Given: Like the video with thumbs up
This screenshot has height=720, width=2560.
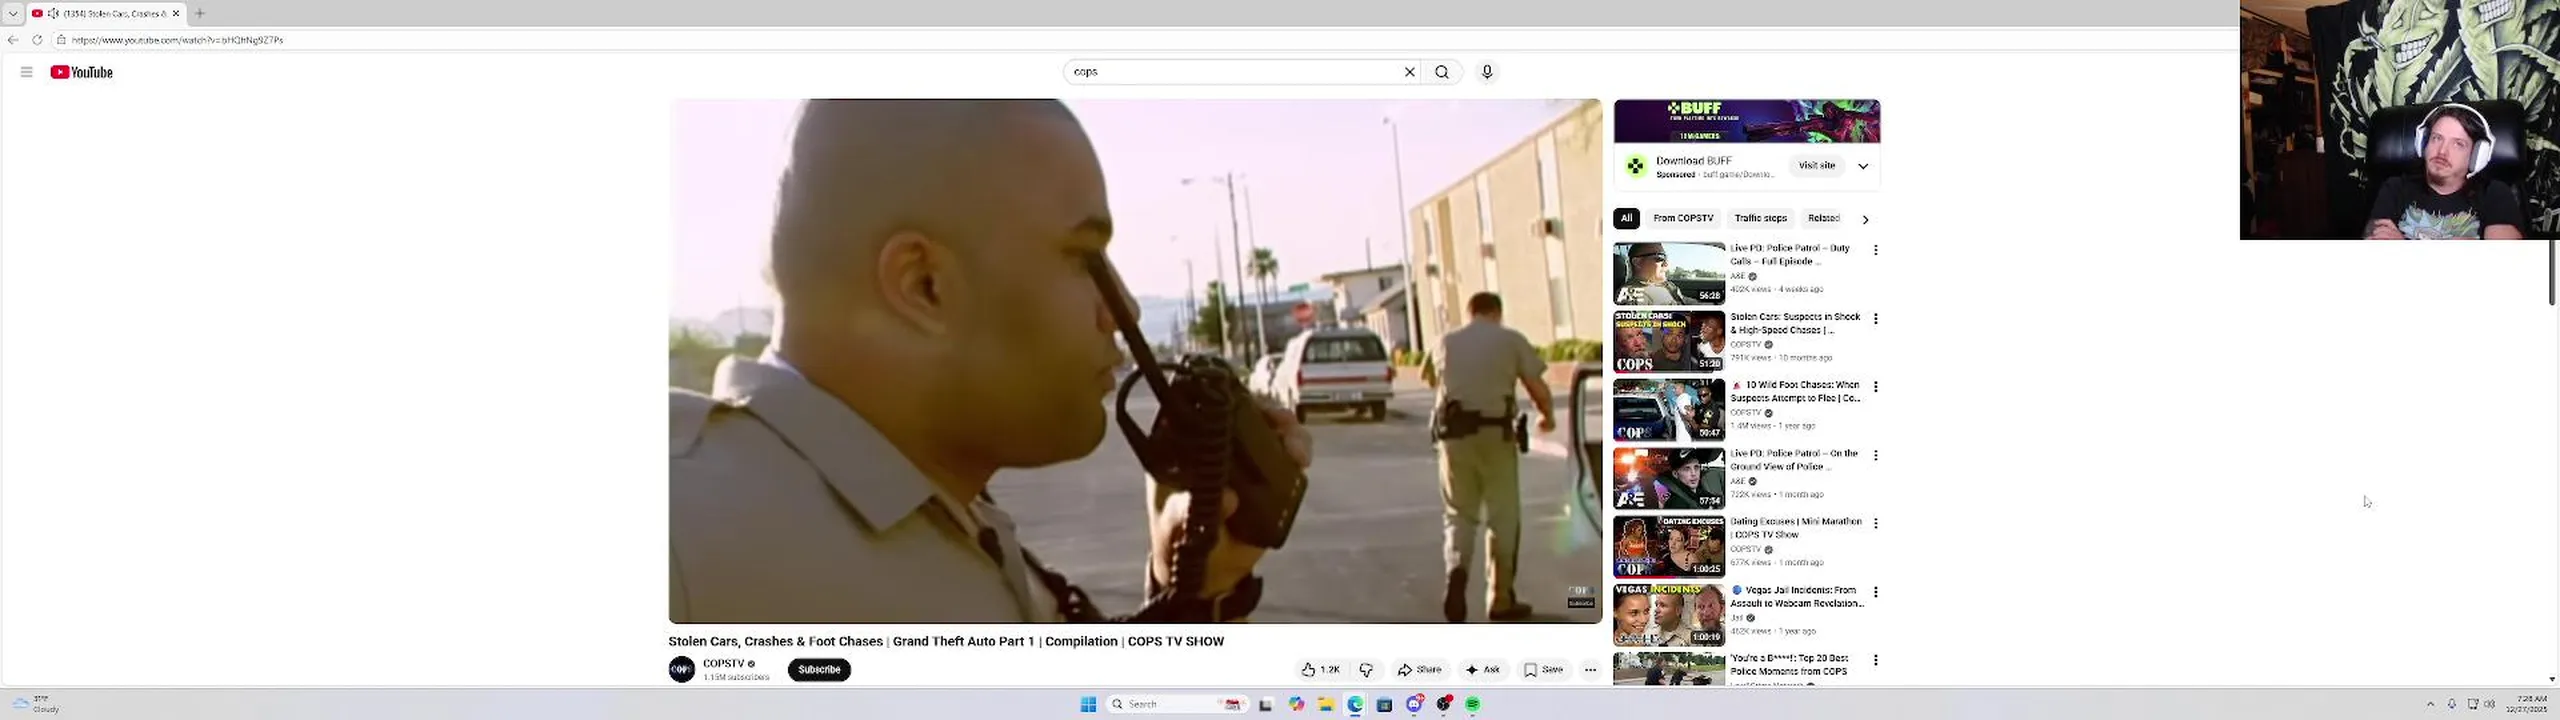Looking at the screenshot, I should click(1320, 670).
